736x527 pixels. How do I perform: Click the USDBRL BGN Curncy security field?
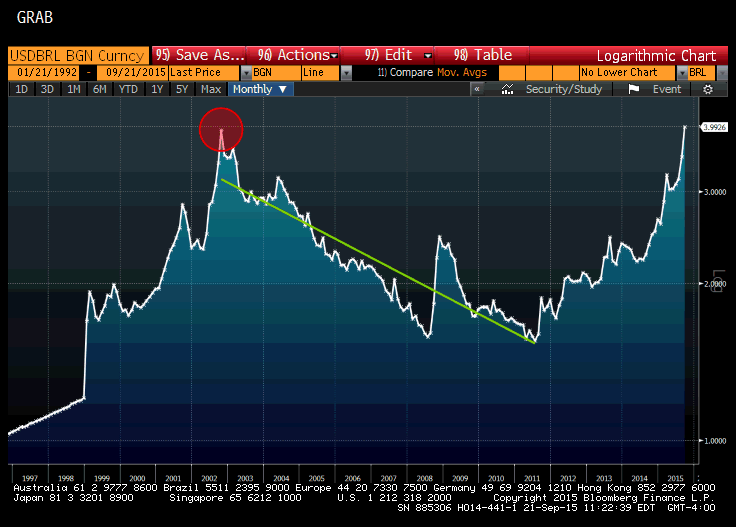78,55
